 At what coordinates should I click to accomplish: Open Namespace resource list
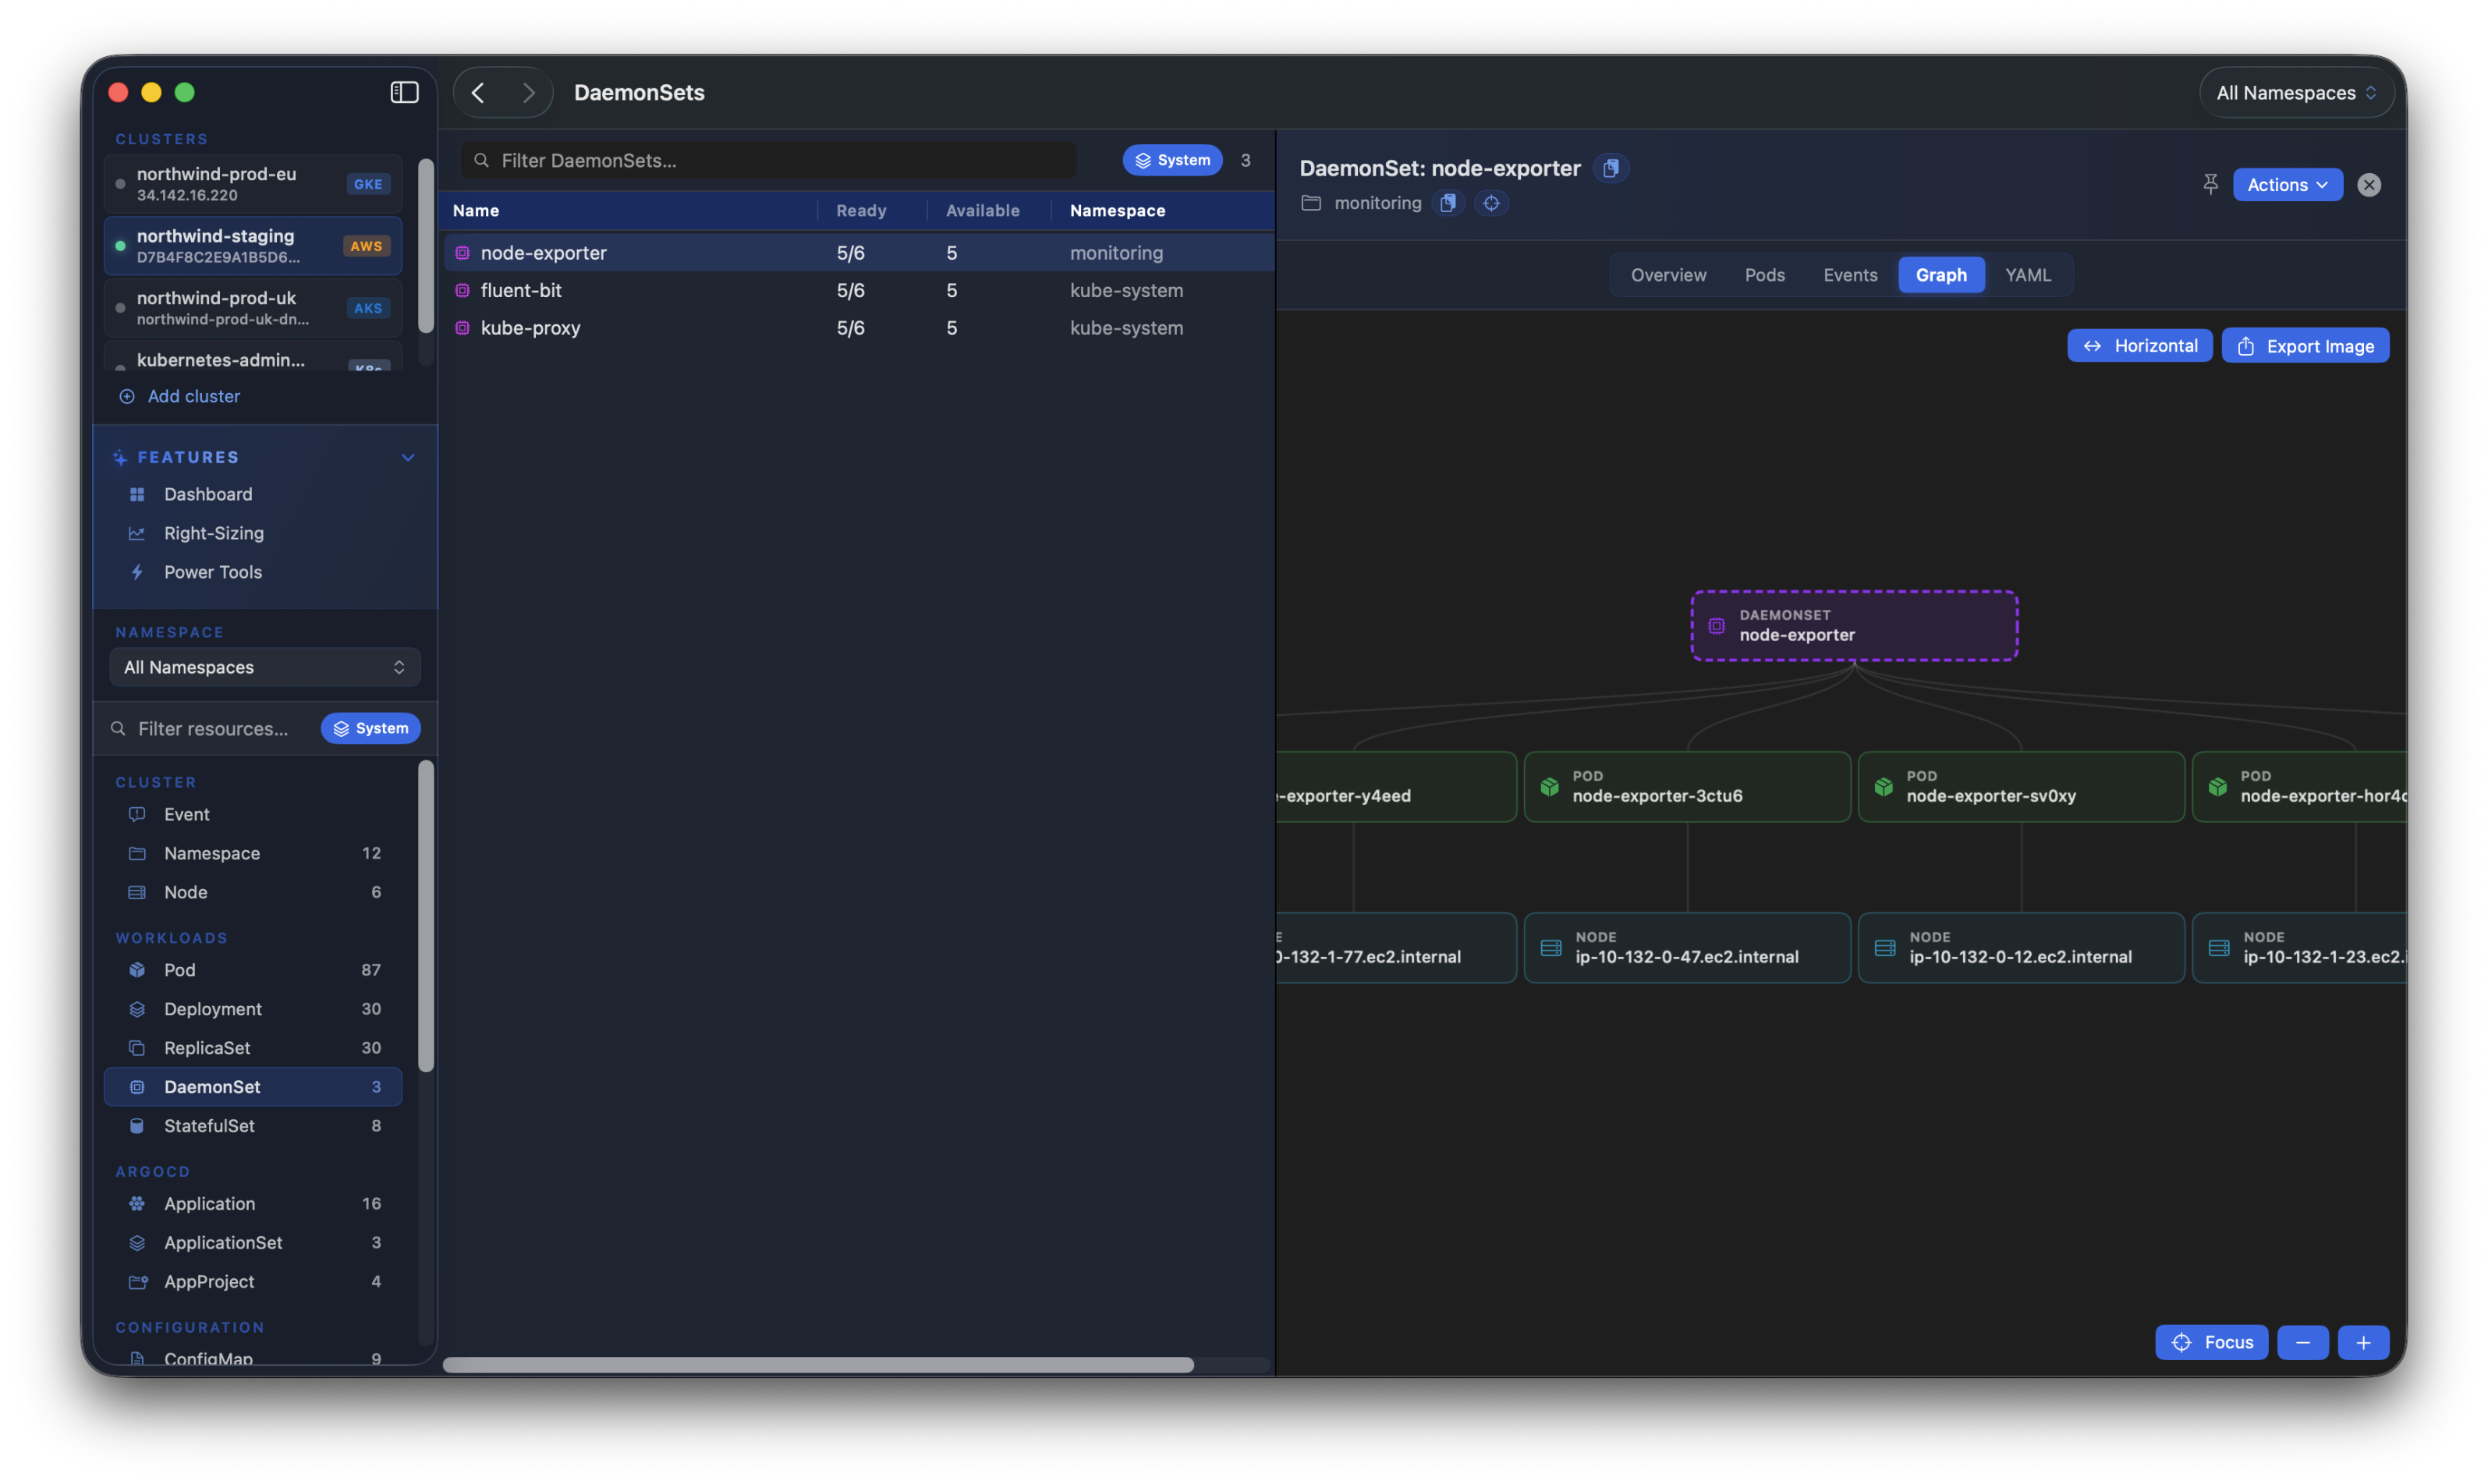[252, 853]
